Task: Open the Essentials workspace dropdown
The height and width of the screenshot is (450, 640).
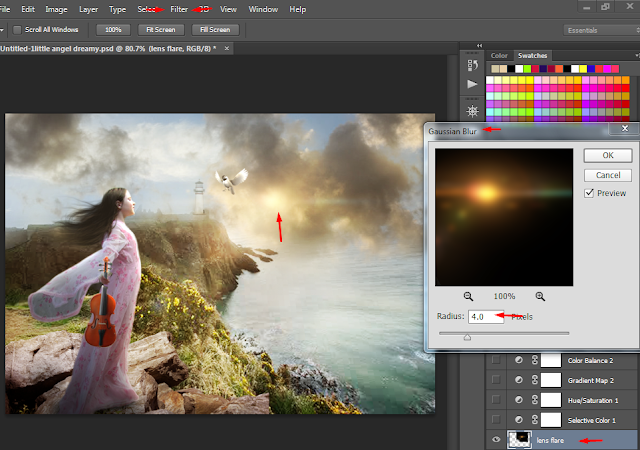Action: [602, 30]
